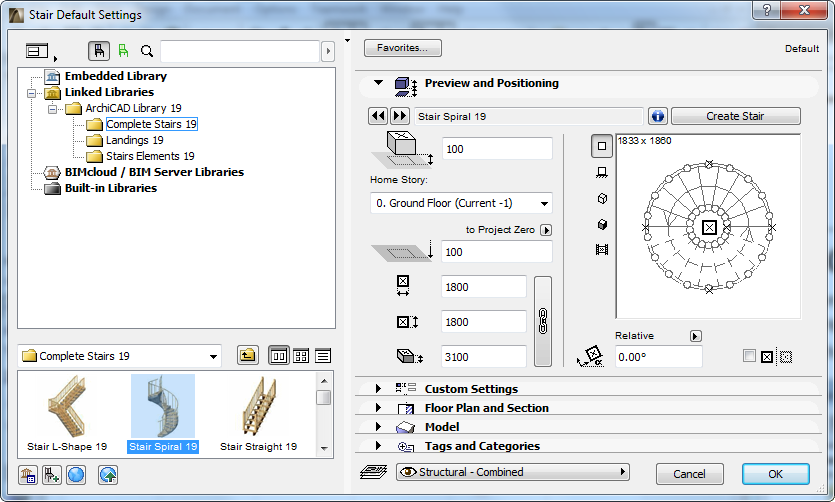The width and height of the screenshot is (835, 502).
Task: Select Embedded Library in the tree
Action: pyautogui.click(x=116, y=76)
